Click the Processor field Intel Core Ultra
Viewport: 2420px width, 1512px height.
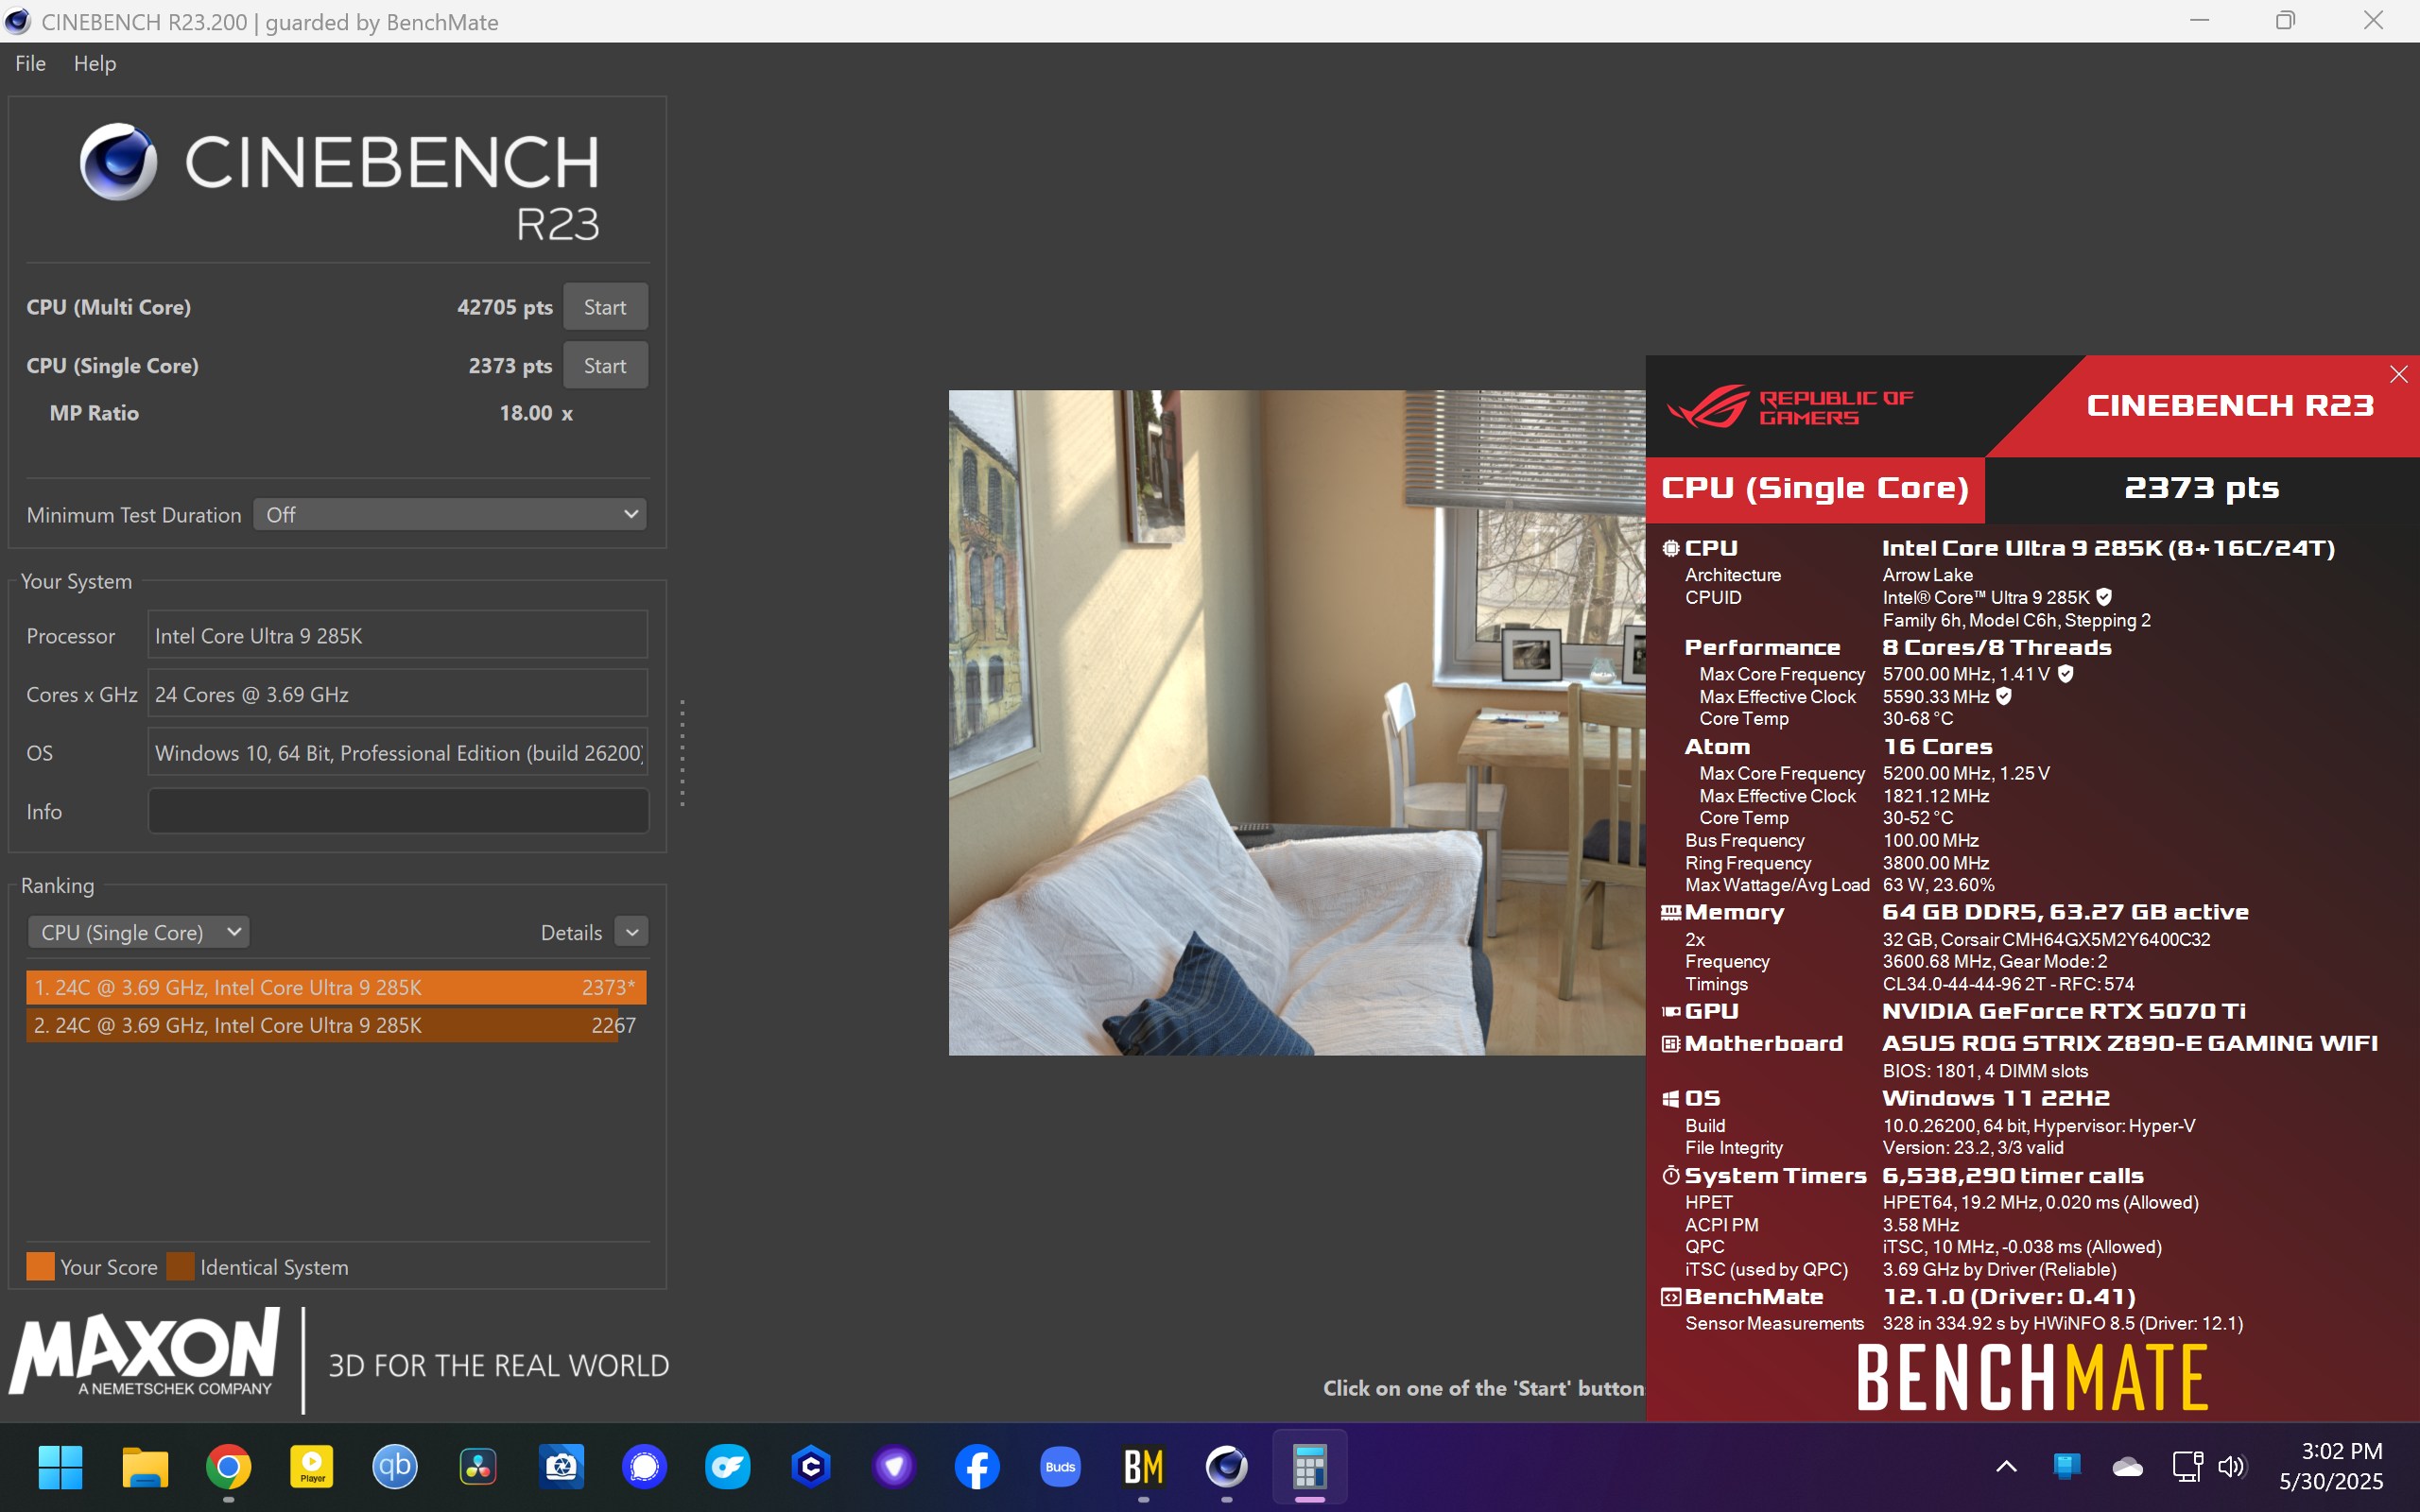point(398,636)
